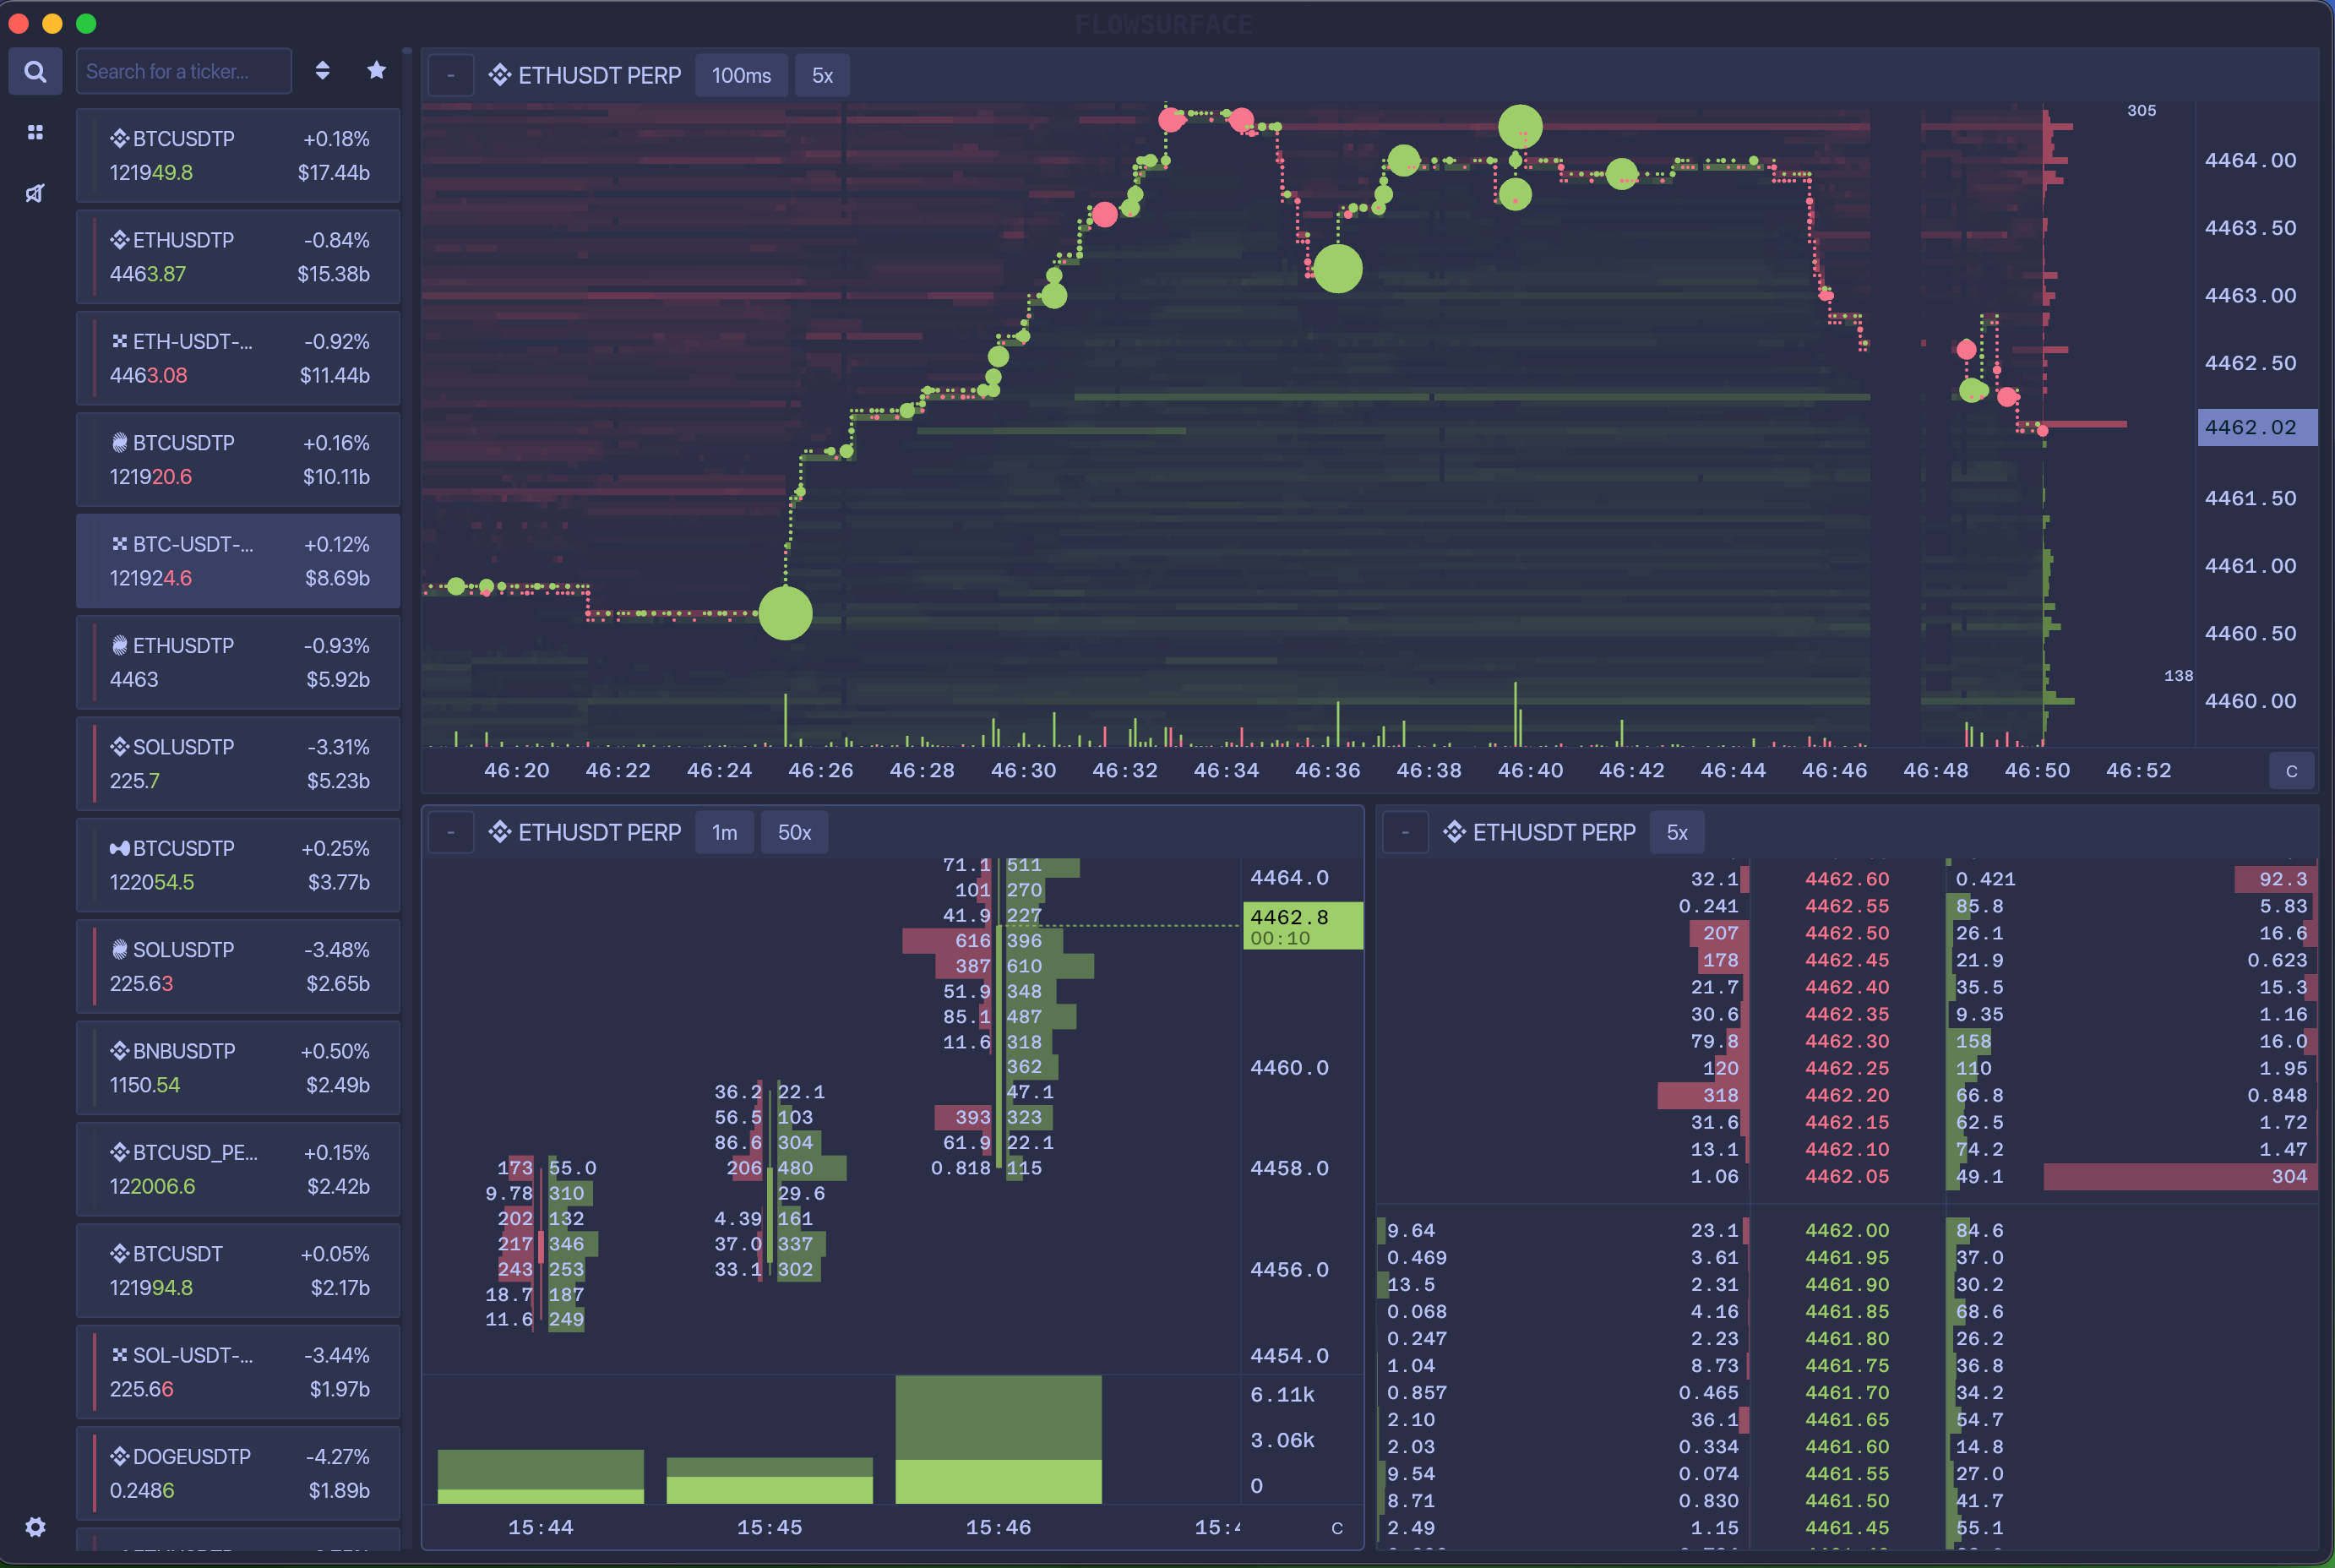Select BNBUSDTP ticker card
The height and width of the screenshot is (1568, 2335).
238,1067
